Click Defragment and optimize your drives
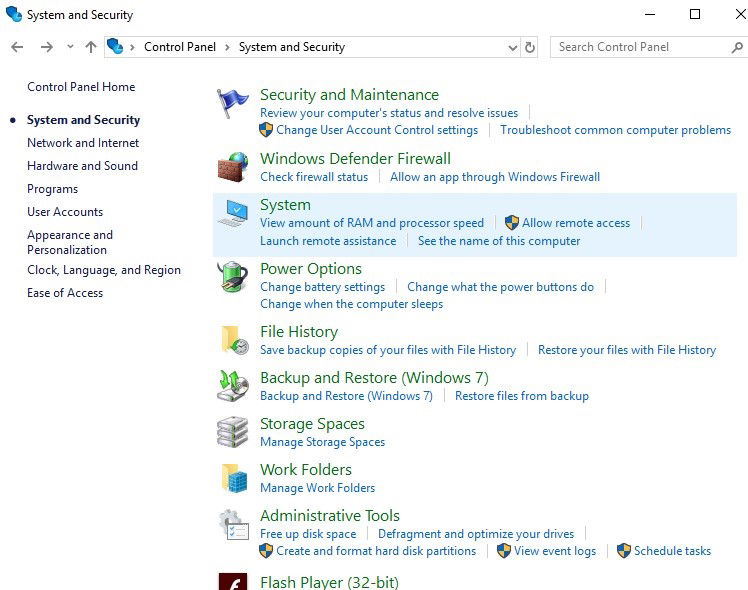Viewport: 748px width, 590px height. 476,534
